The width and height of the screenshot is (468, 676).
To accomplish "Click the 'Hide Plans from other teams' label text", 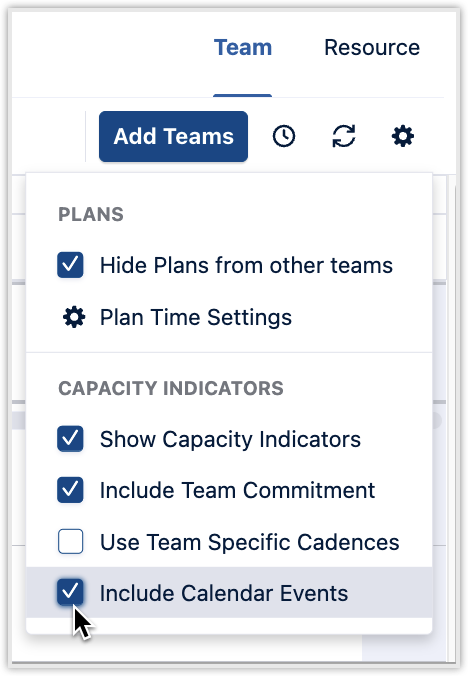I will click(246, 265).
